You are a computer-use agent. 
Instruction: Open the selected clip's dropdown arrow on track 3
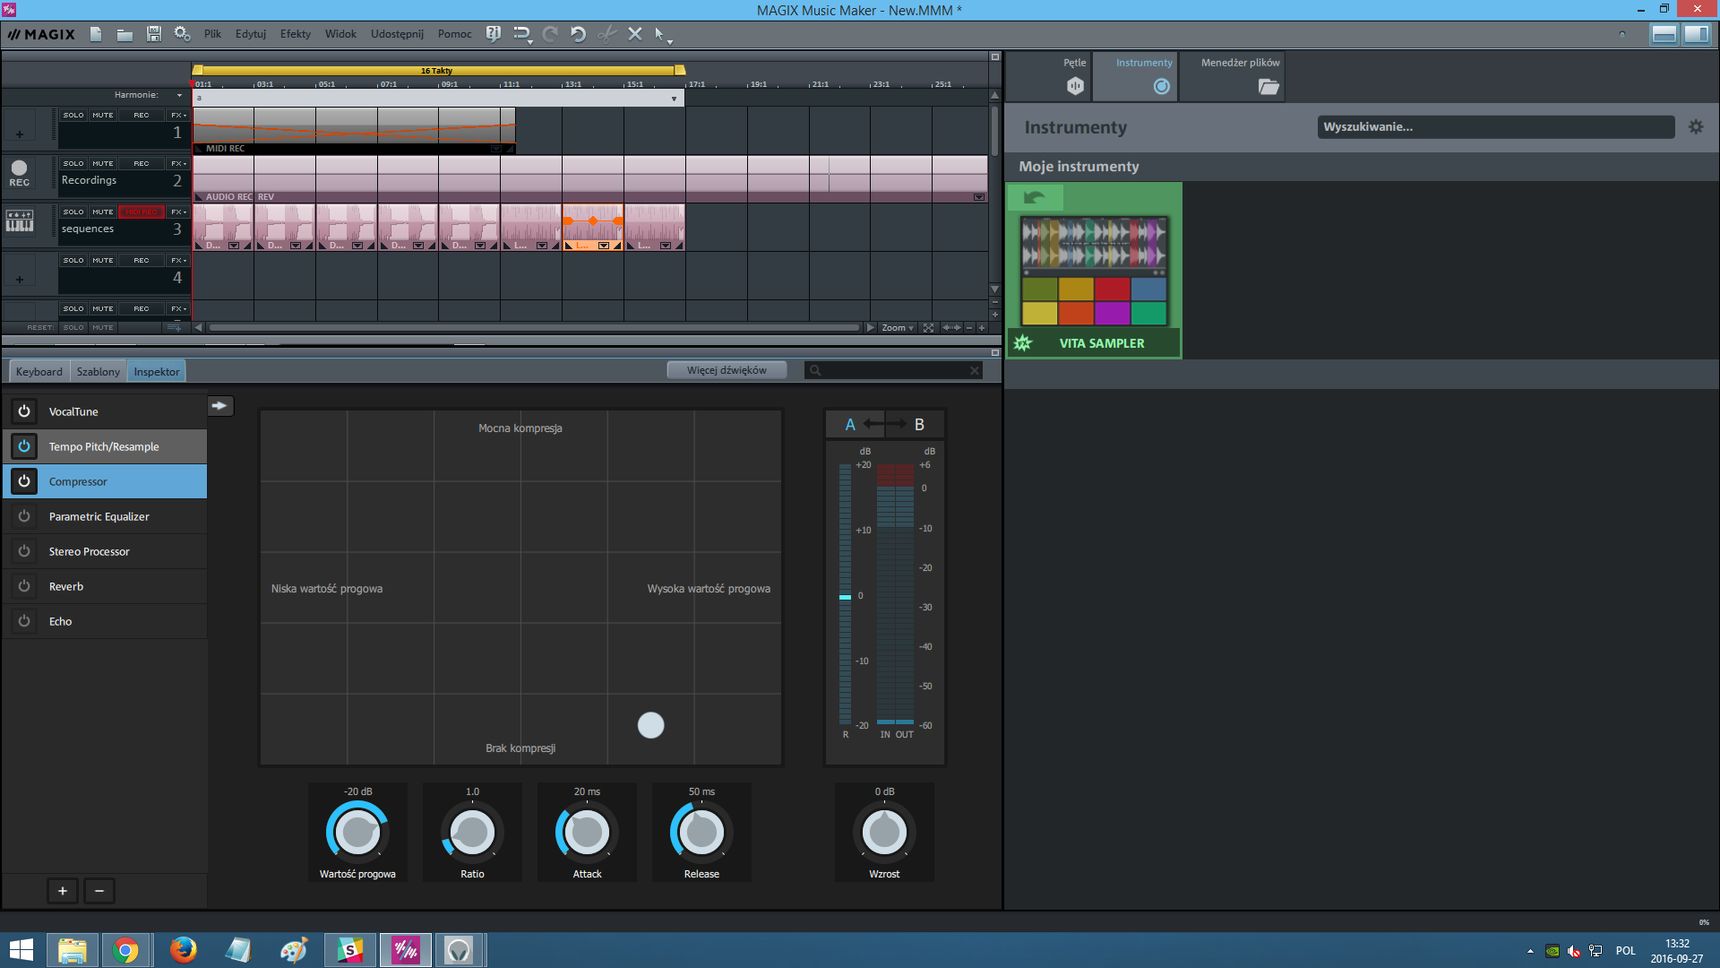(604, 245)
